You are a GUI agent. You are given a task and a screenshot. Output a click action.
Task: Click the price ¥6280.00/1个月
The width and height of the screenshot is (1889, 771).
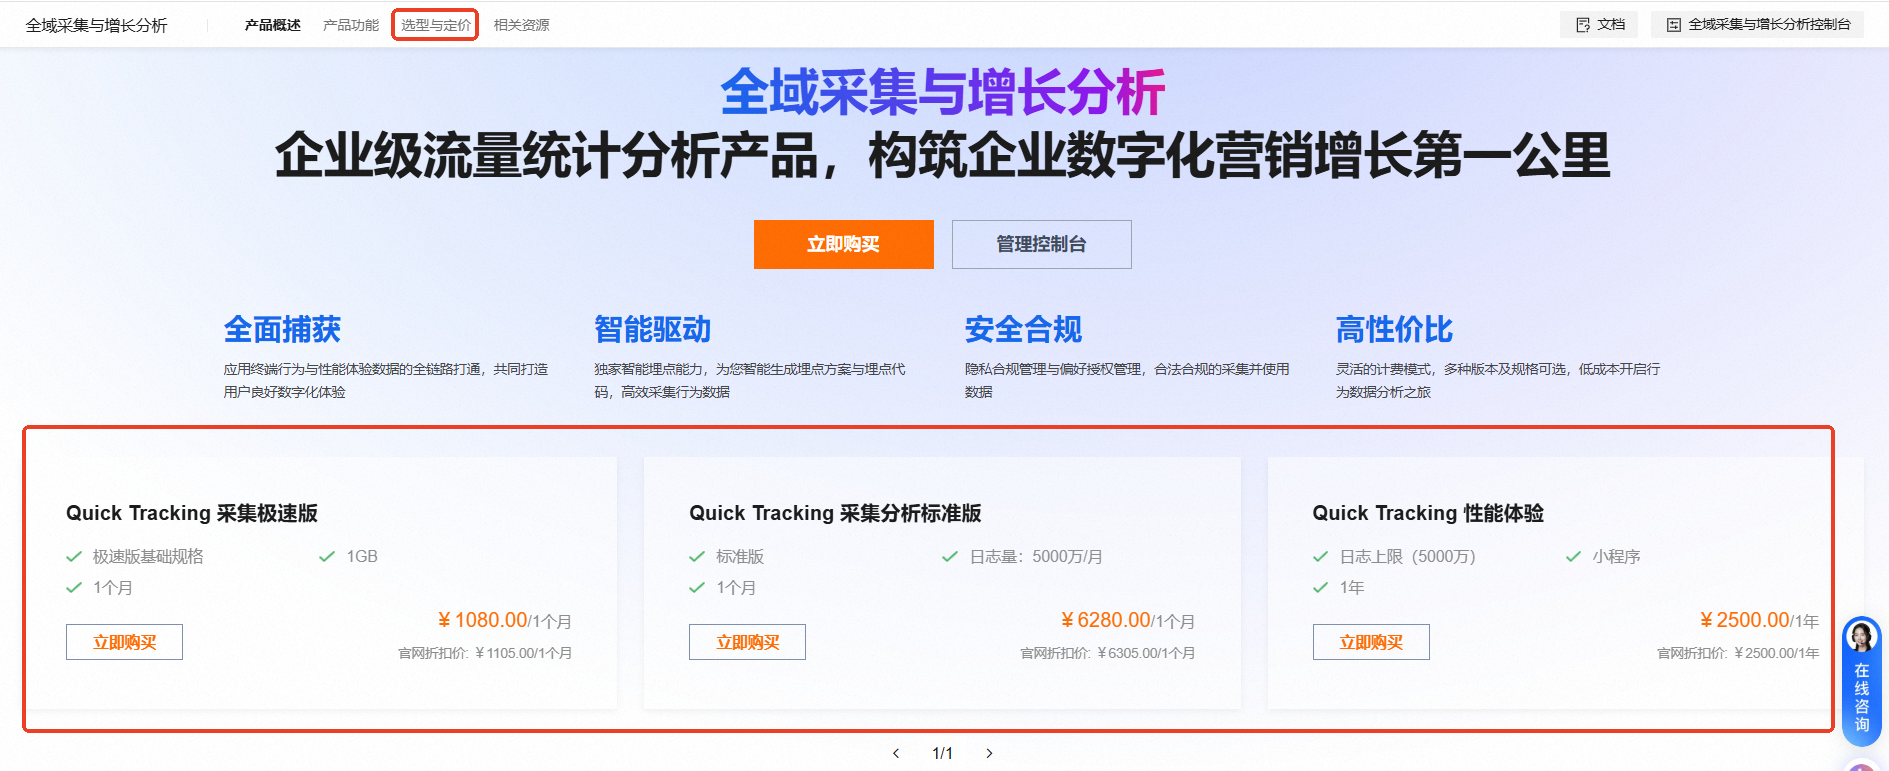coord(1128,620)
